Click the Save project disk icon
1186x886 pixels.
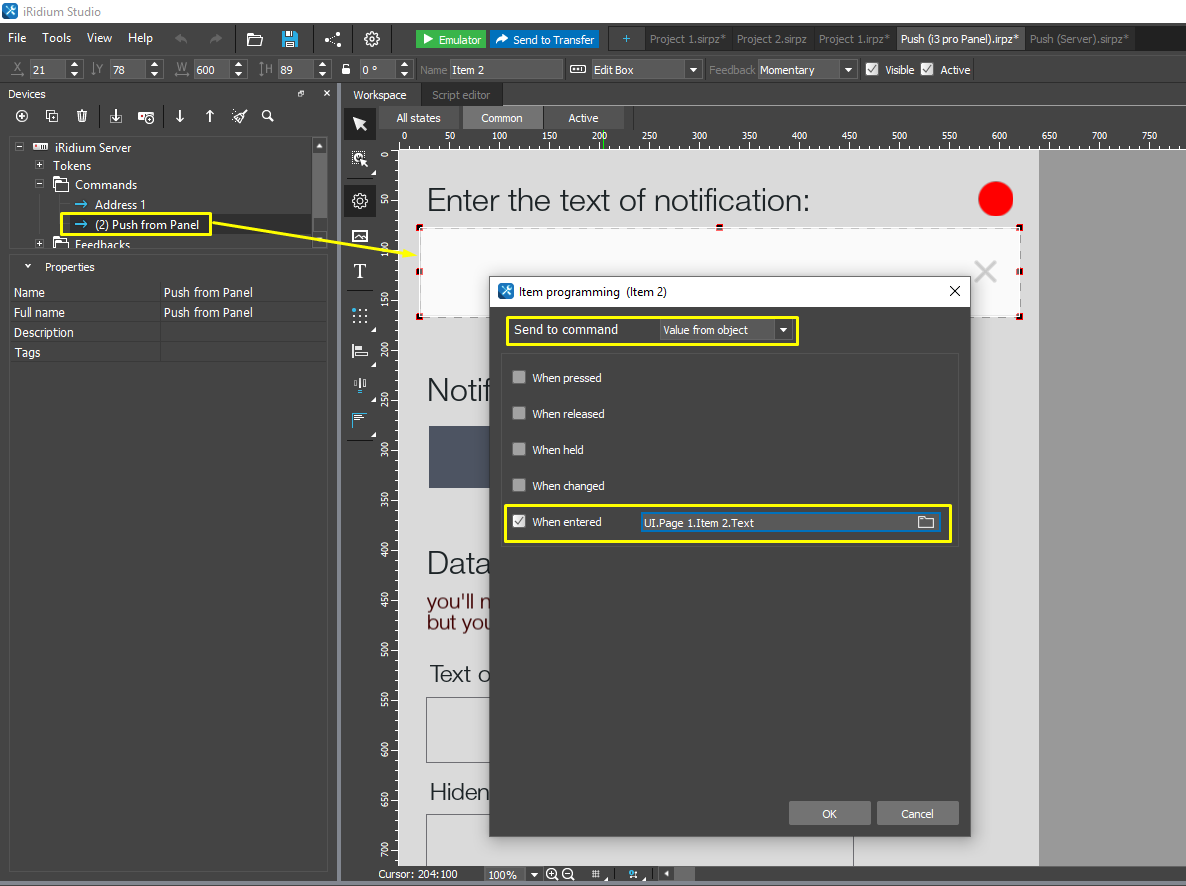pos(290,39)
